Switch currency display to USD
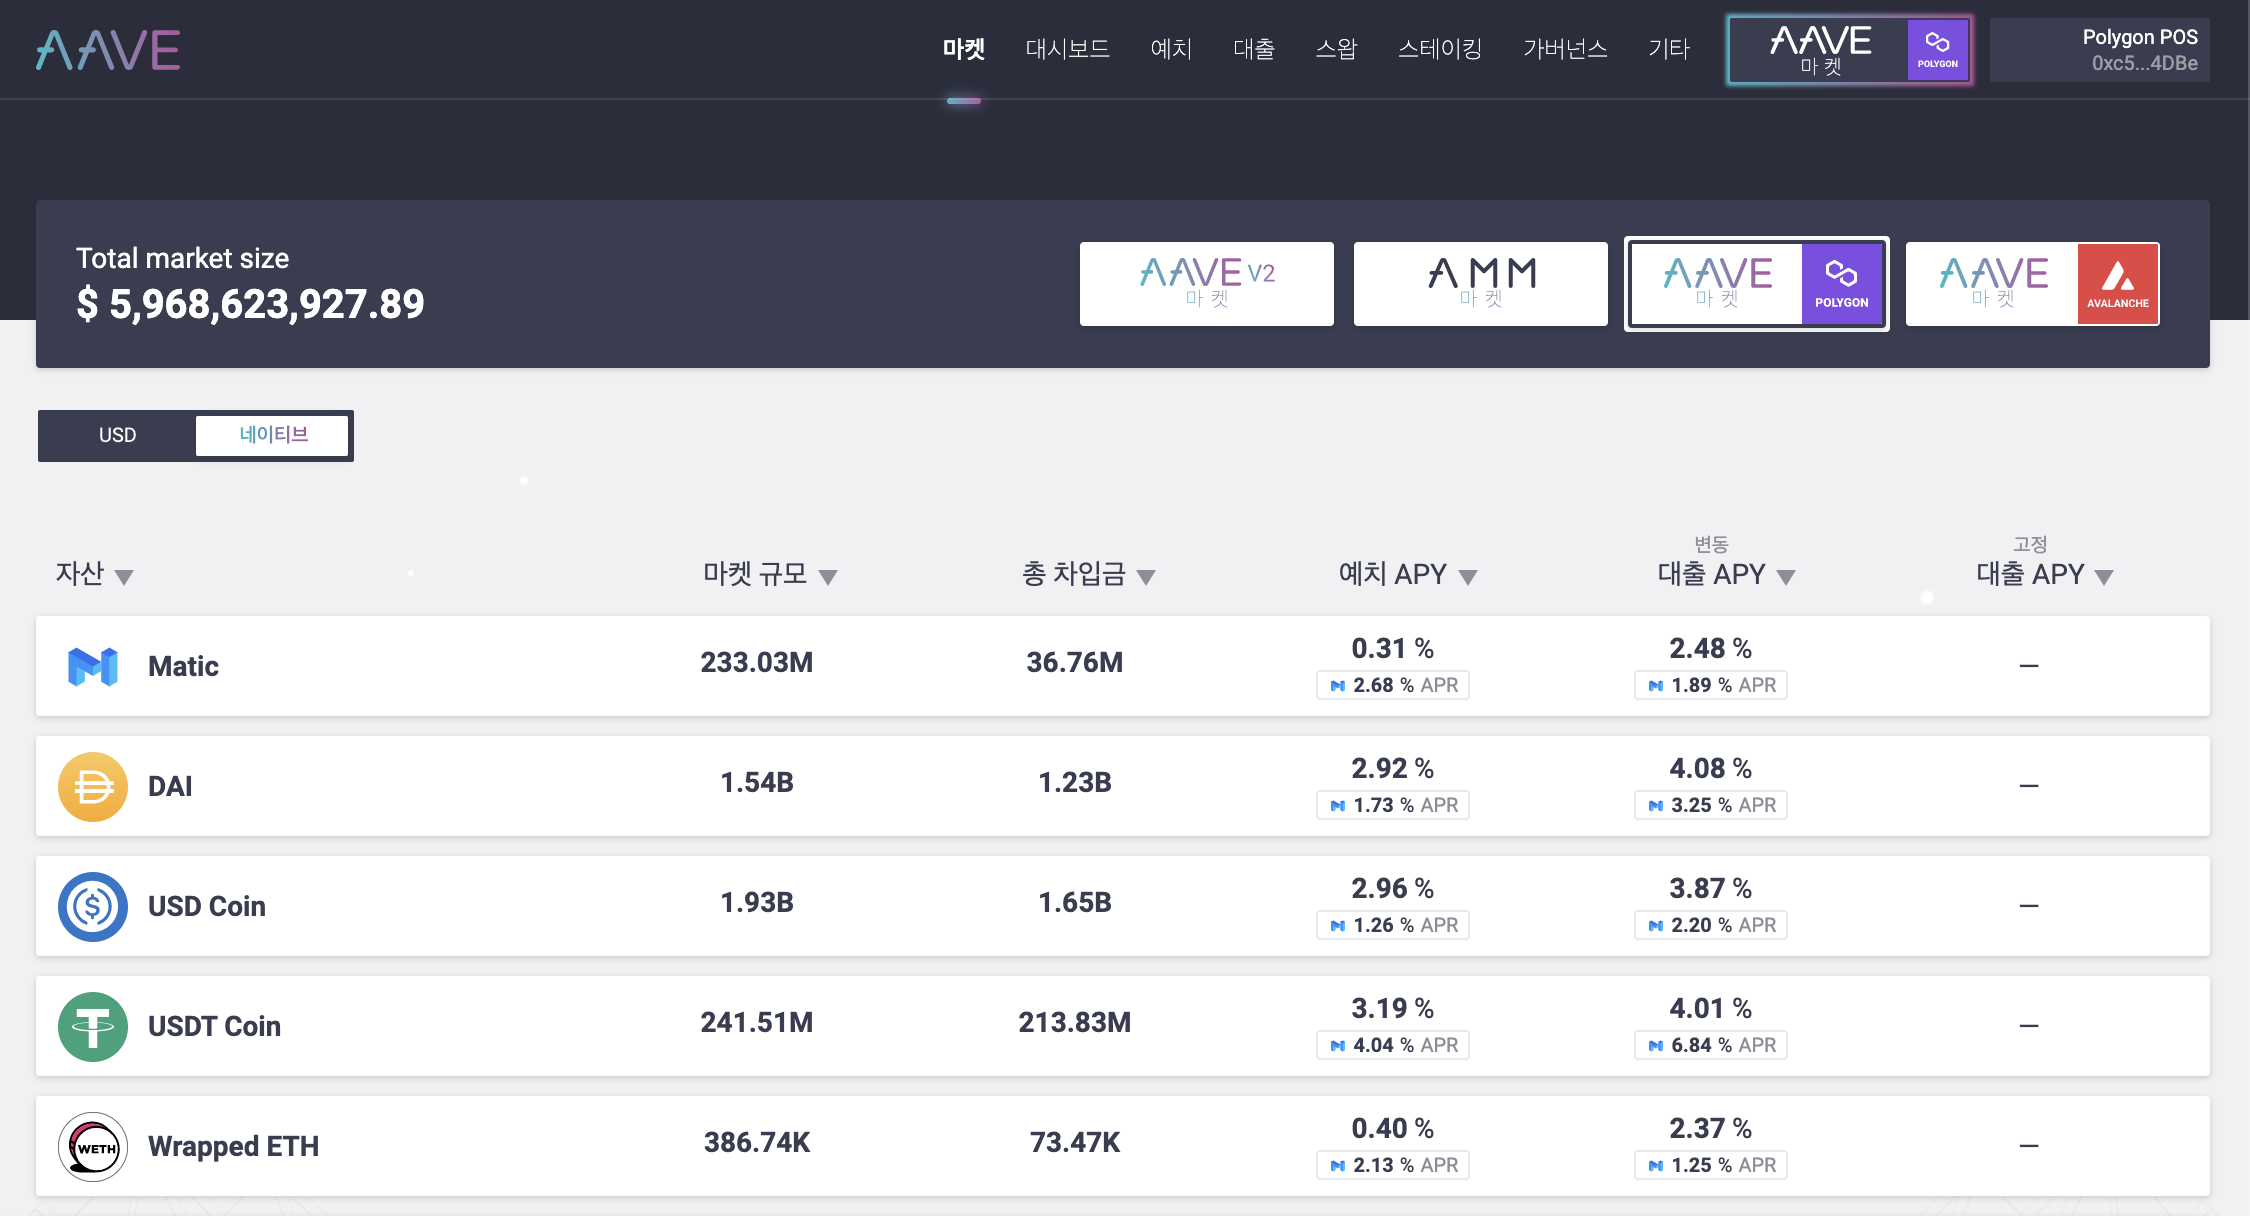This screenshot has width=2250, height=1216. [x=117, y=435]
